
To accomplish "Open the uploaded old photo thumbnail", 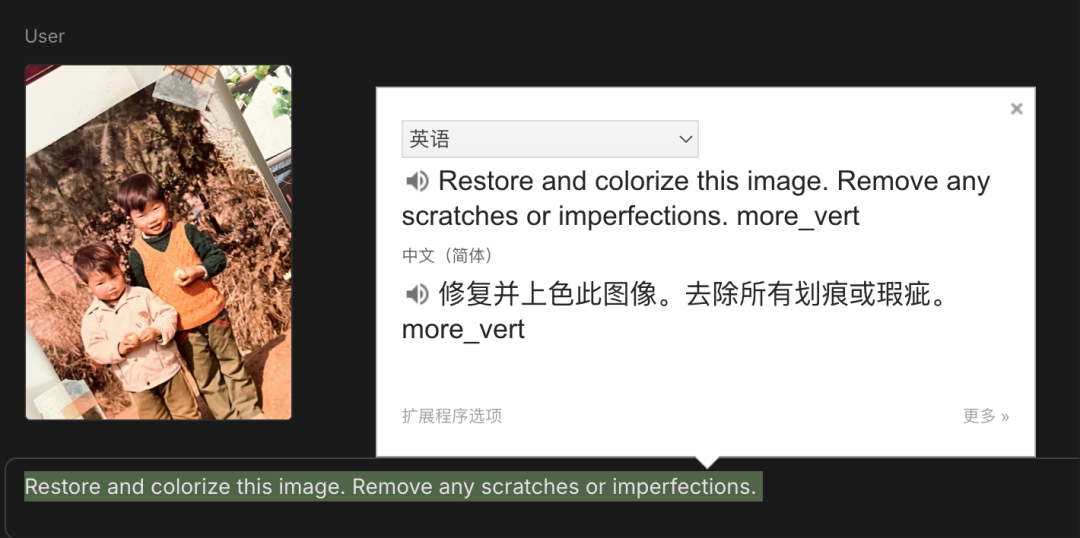I will click(x=158, y=242).
